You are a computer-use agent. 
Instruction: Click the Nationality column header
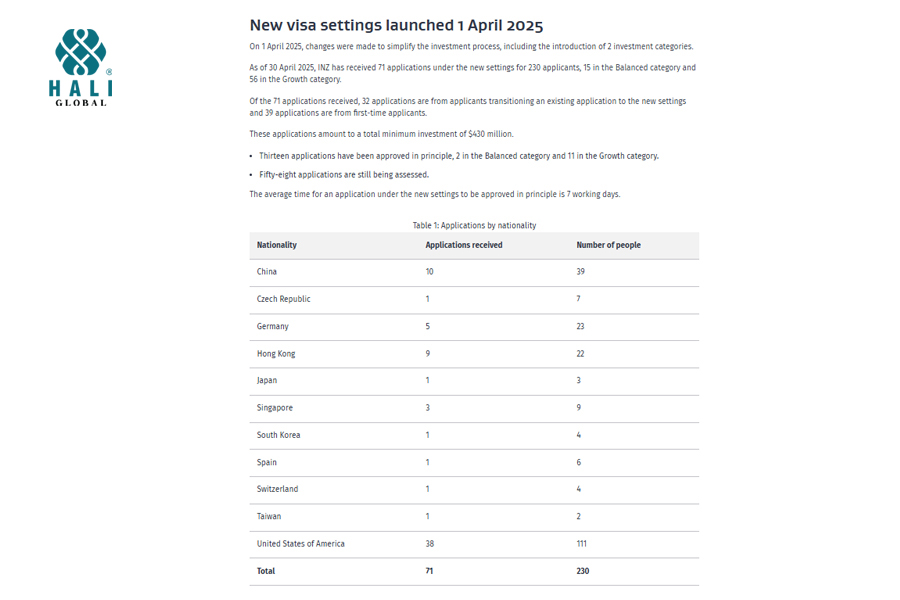(x=277, y=245)
